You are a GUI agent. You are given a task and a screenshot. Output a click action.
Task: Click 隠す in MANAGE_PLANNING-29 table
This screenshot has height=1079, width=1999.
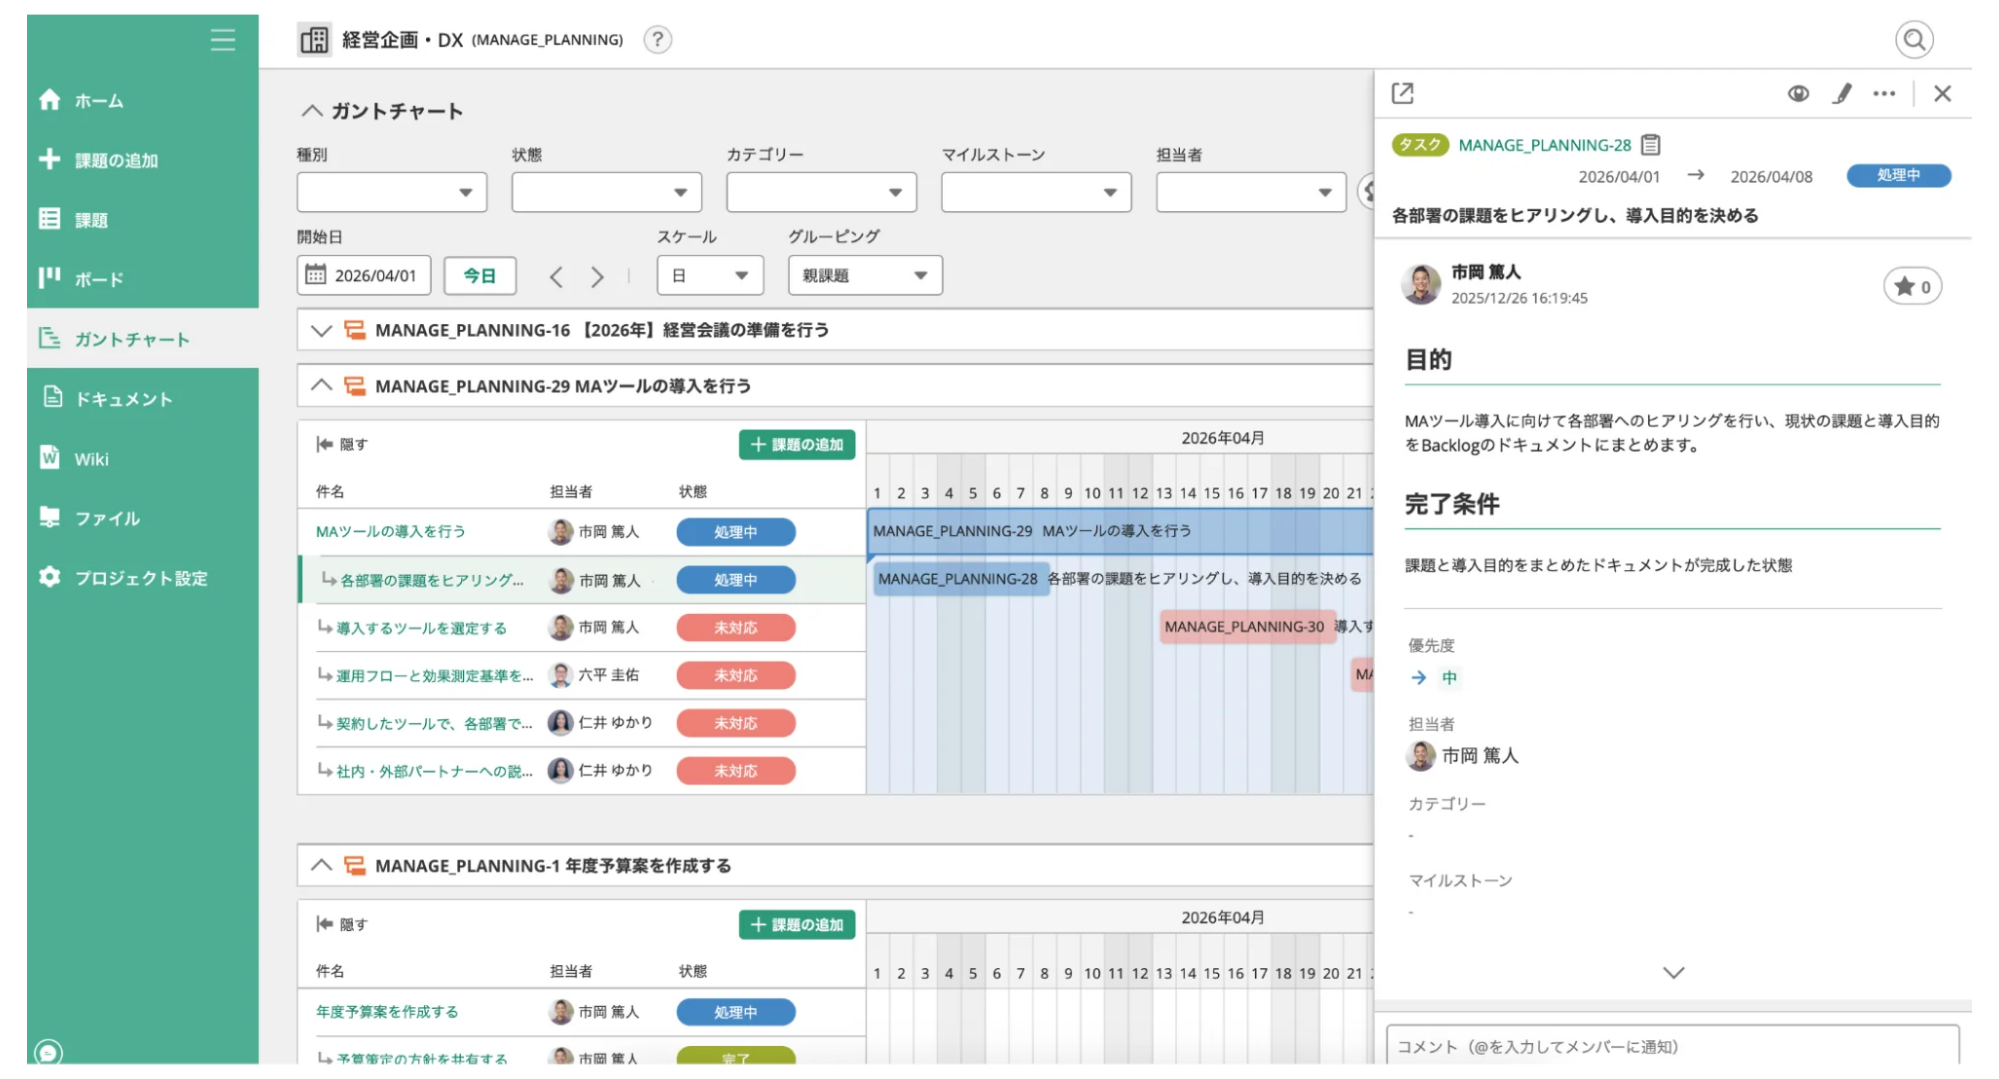click(x=342, y=444)
